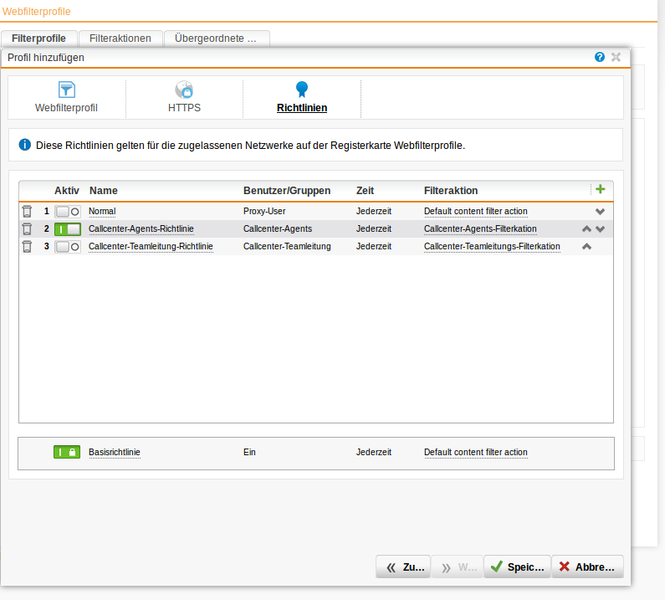665x600 pixels.
Task: Disable the Callcenter-Agents-Richtlinie toggle
Action: click(x=67, y=229)
